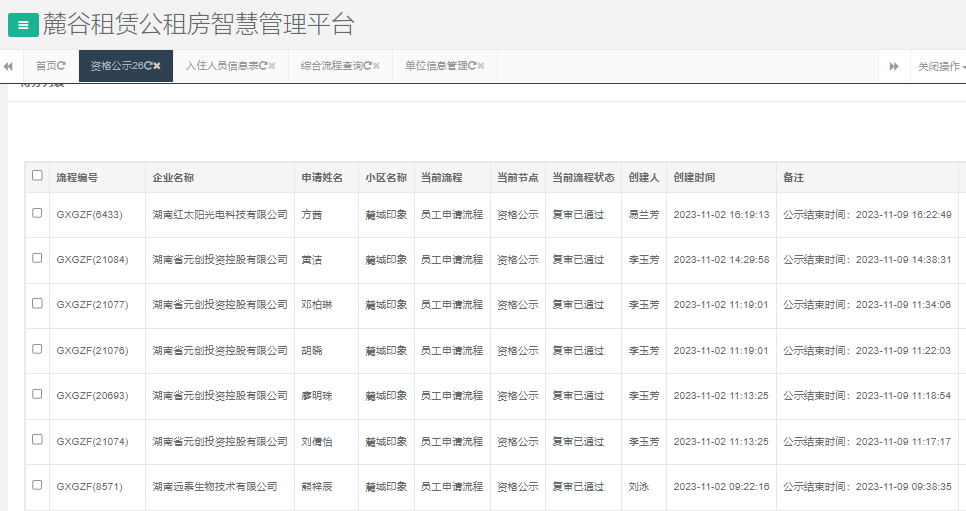Close the 综合流程查询 tab with its X
This screenshot has width=966, height=511.
pos(376,65)
